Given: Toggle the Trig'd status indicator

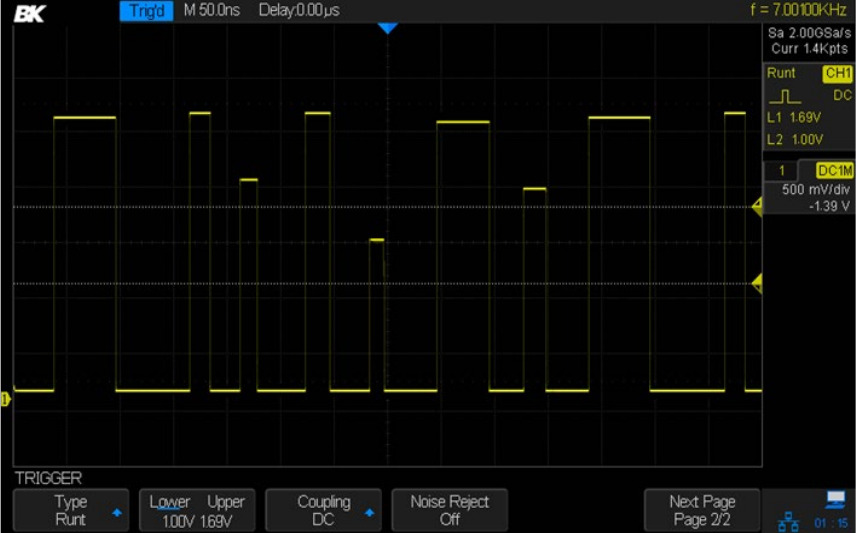Looking at the screenshot, I should pyautogui.click(x=147, y=11).
